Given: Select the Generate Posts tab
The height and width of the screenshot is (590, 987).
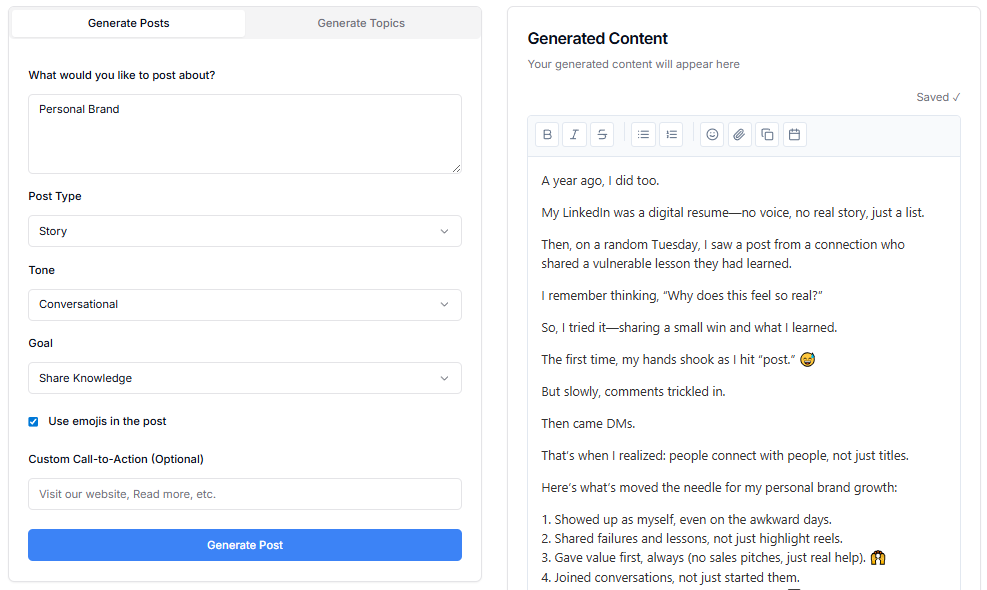Looking at the screenshot, I should [128, 23].
